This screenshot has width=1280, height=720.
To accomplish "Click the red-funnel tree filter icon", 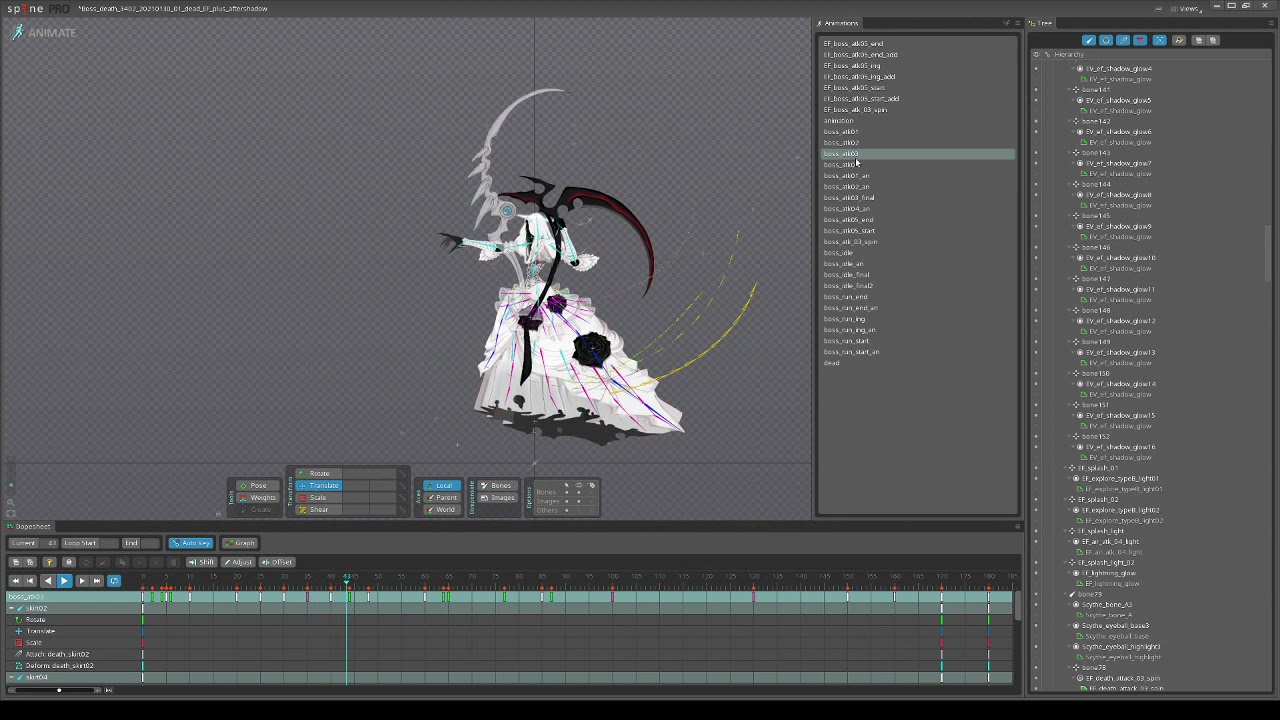I will tap(1140, 41).
